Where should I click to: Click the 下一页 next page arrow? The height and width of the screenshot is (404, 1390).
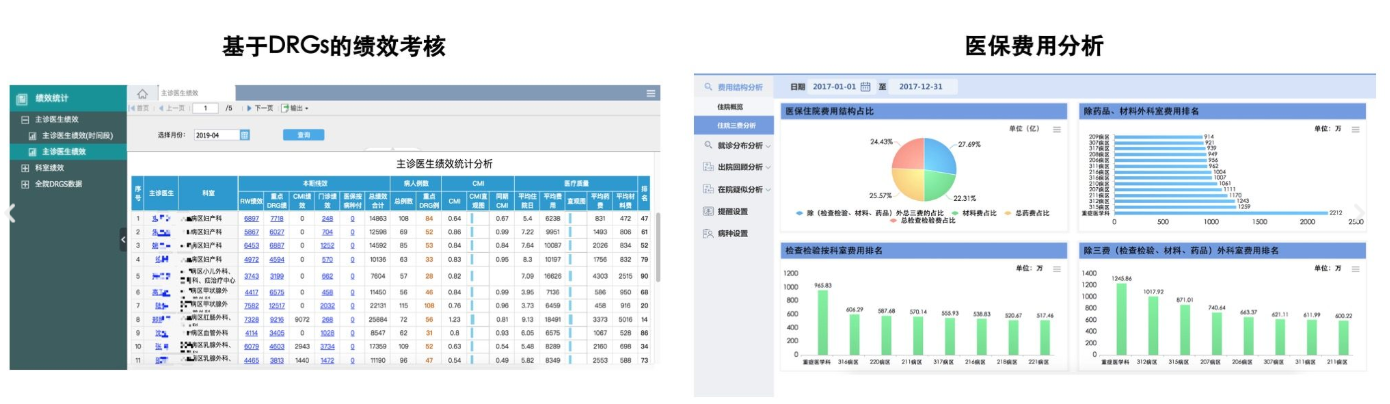[x=249, y=108]
